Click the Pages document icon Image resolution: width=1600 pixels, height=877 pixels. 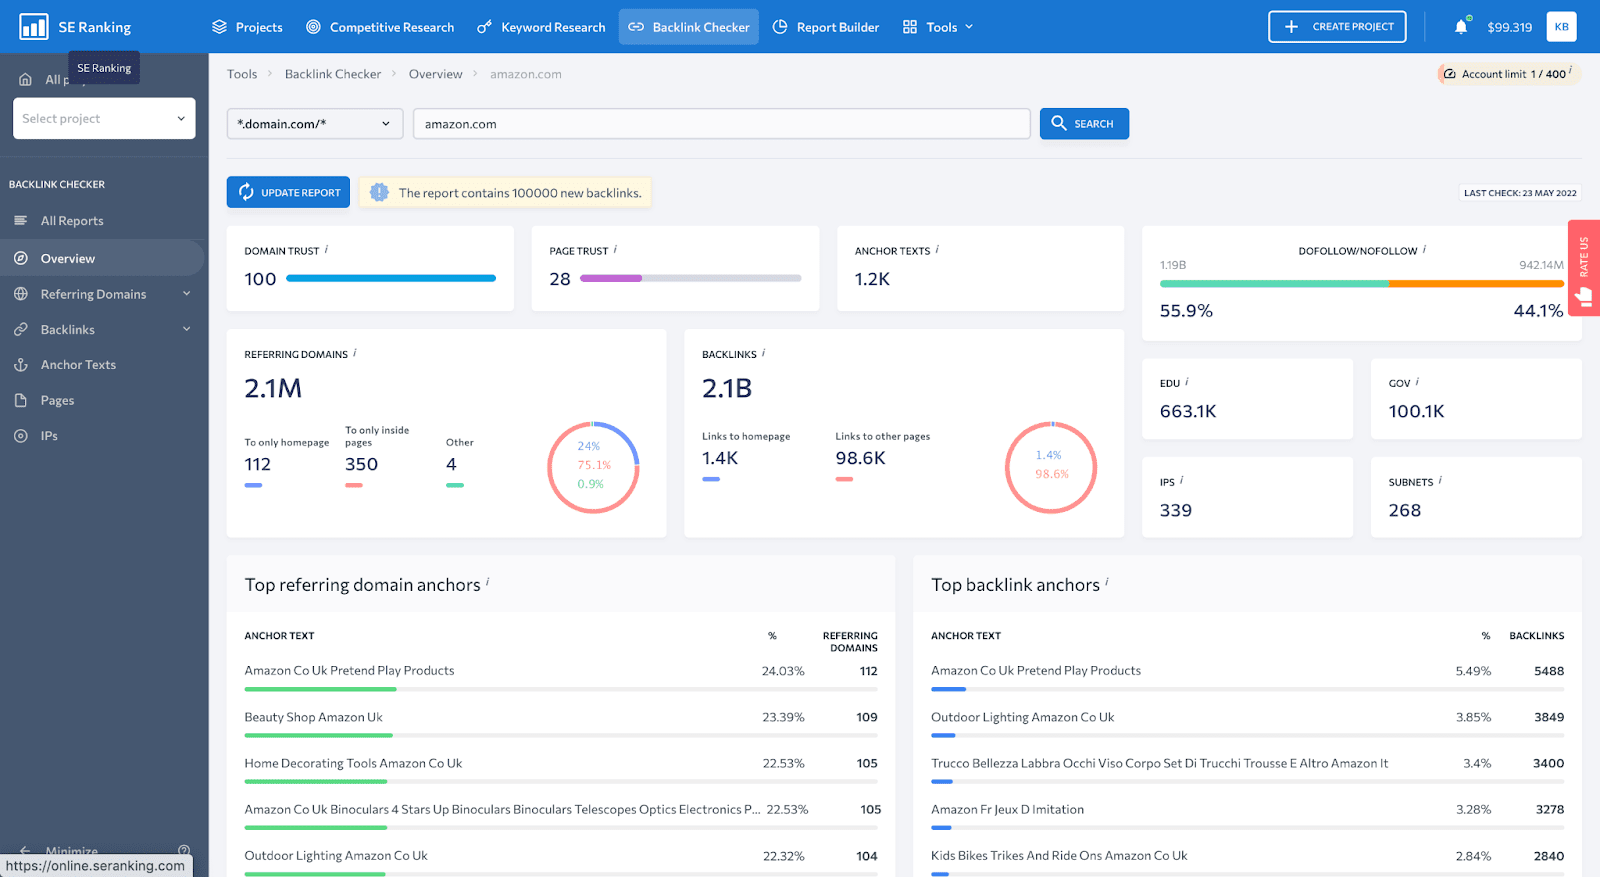[21, 400]
